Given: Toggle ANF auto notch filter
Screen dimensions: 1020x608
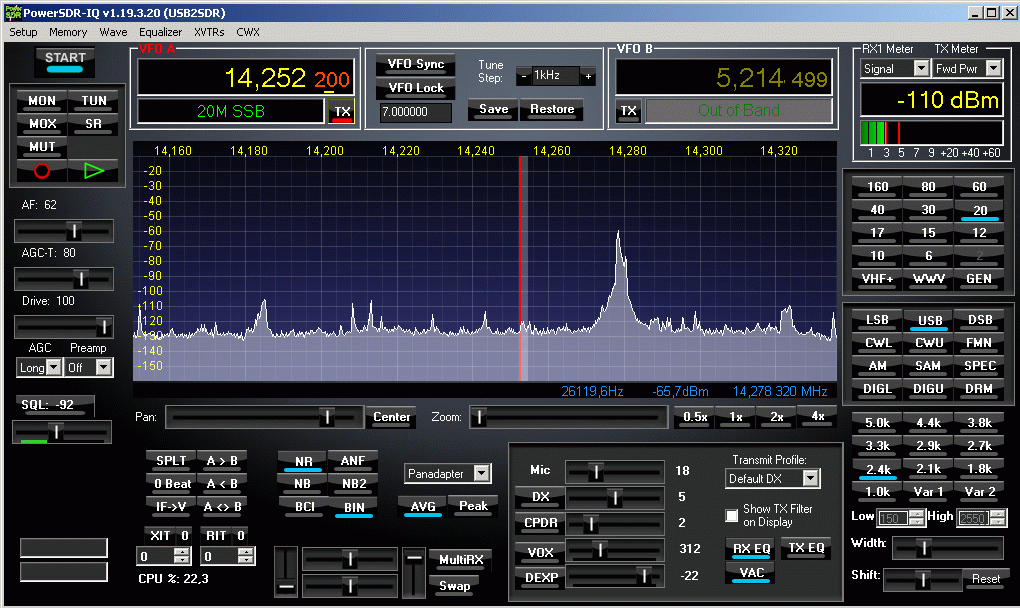Looking at the screenshot, I should [353, 461].
